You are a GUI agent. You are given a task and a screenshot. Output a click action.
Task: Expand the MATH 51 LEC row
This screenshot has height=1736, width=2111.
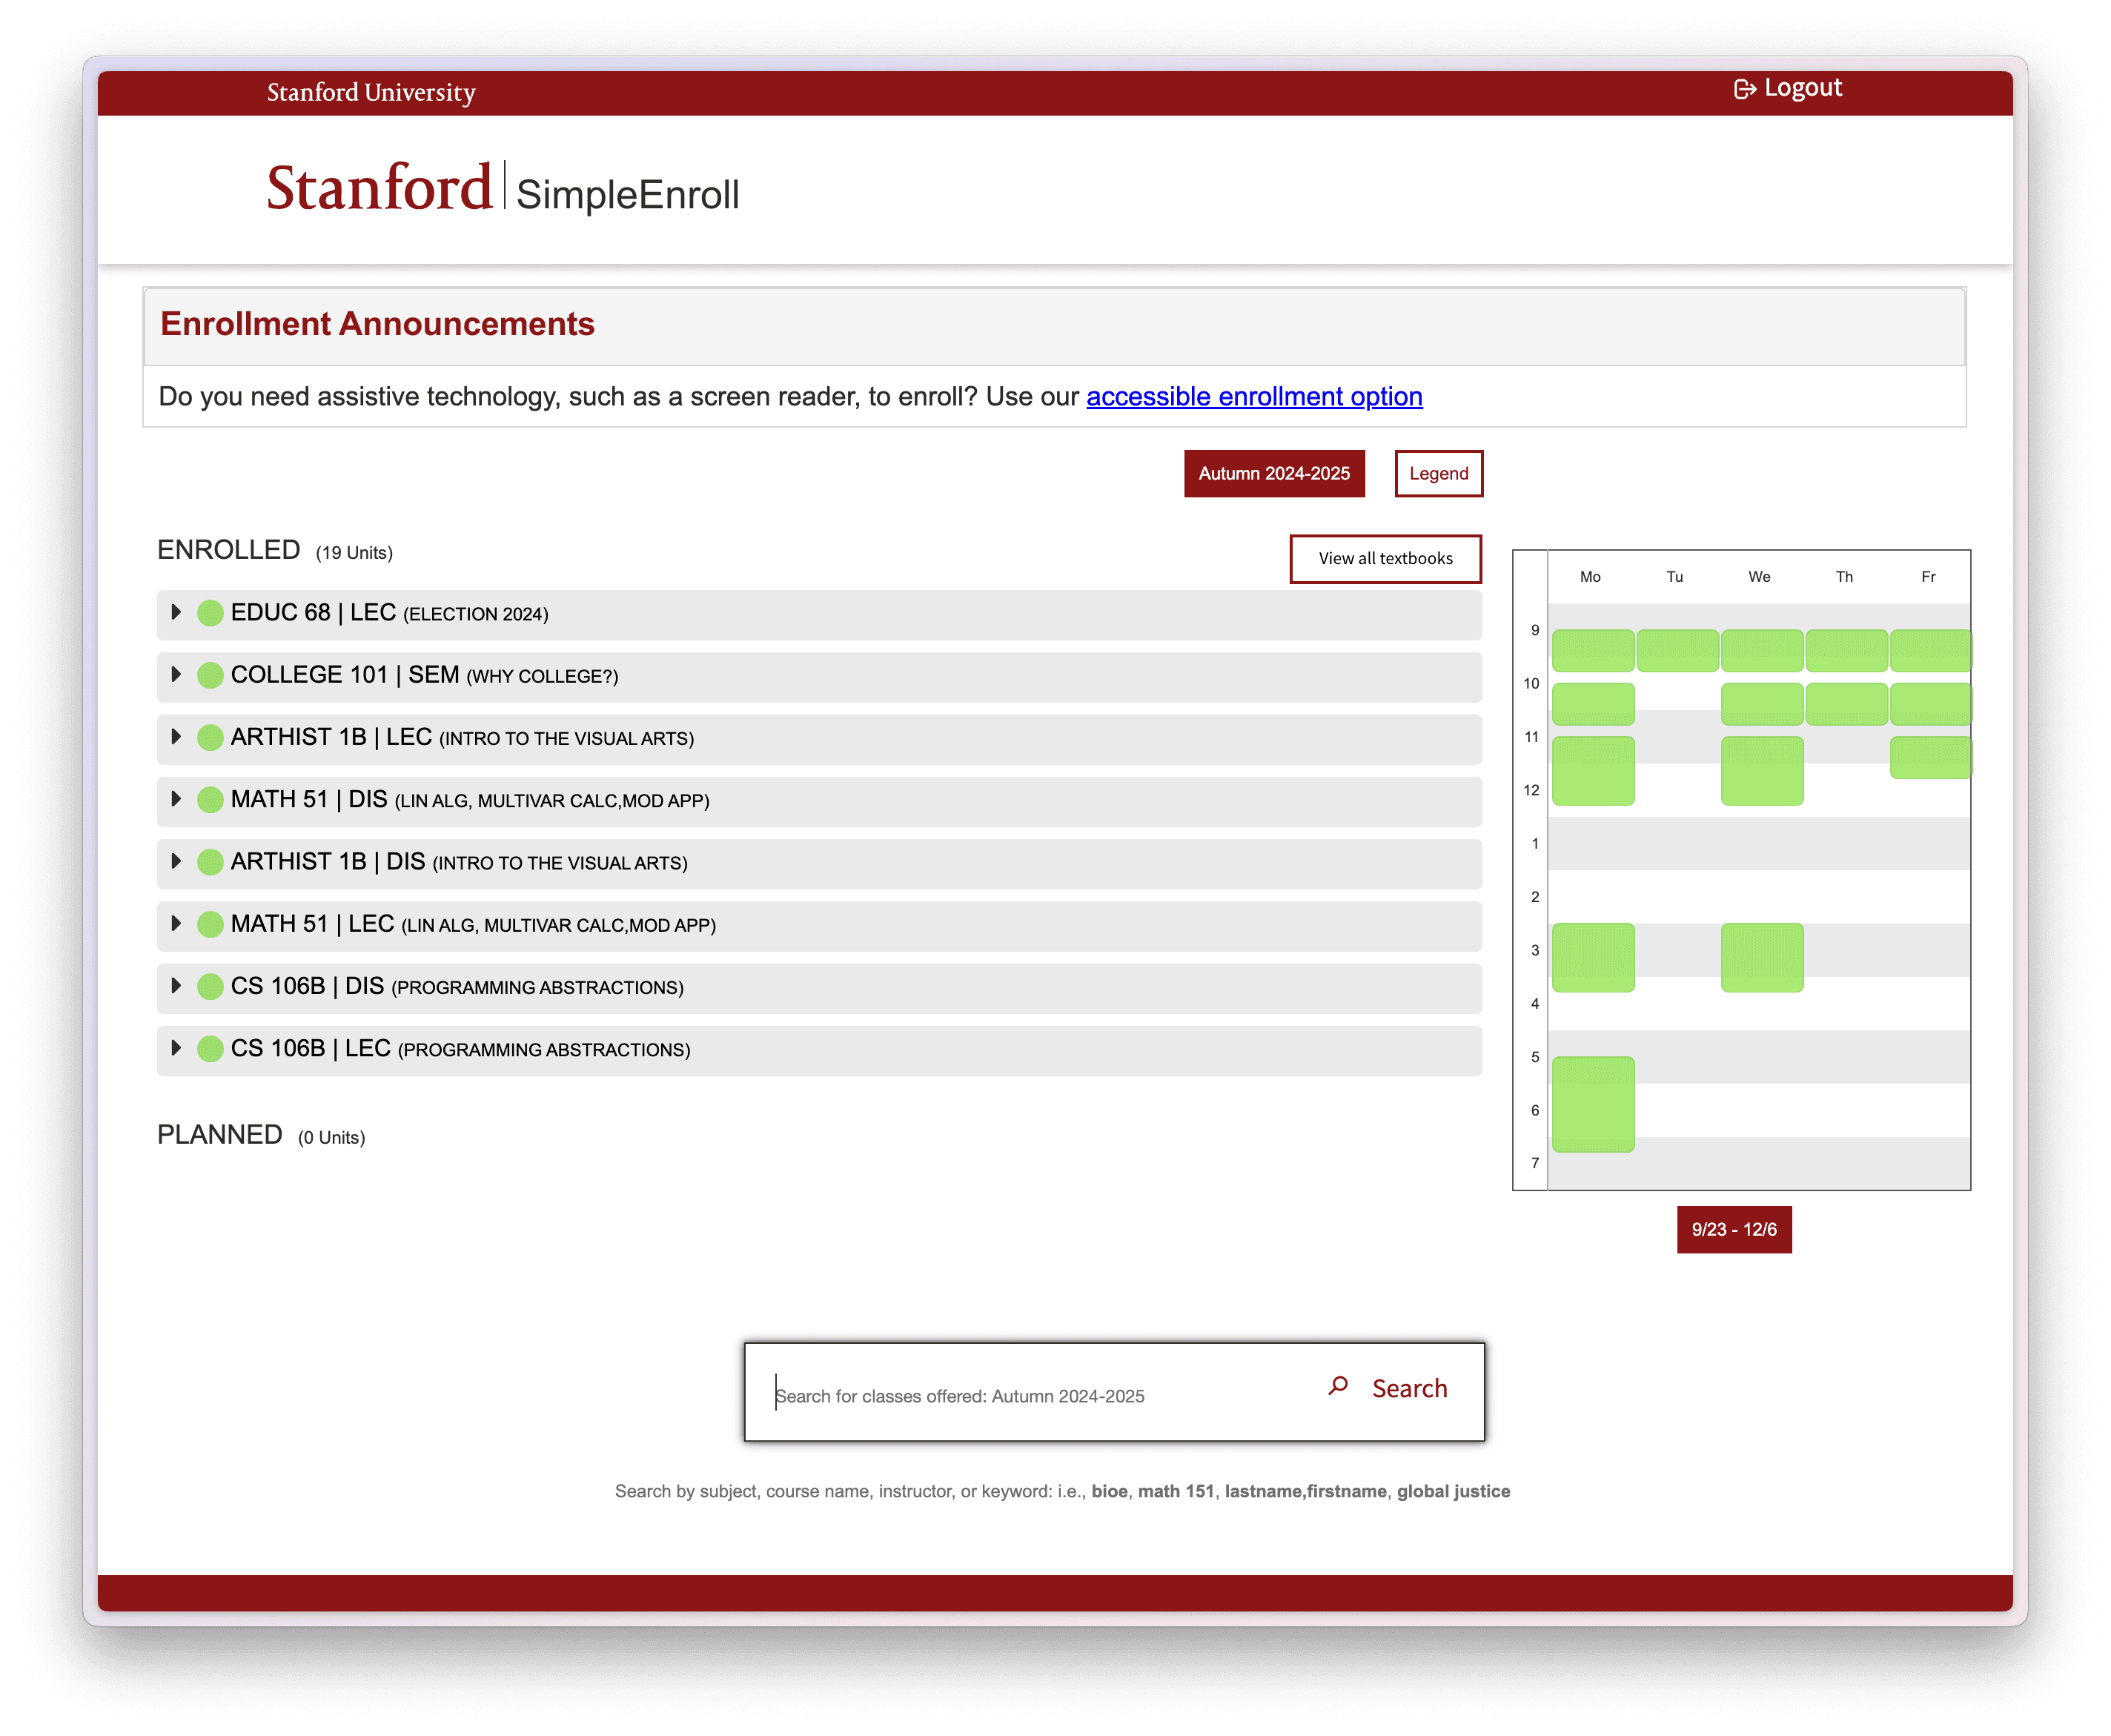[x=176, y=923]
